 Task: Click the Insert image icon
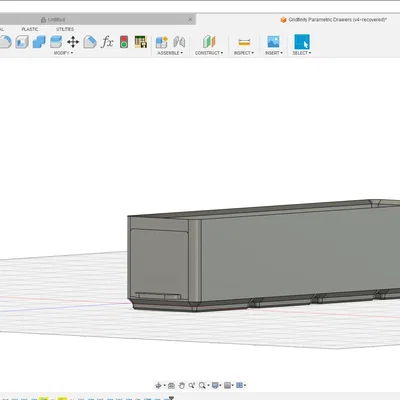[273, 42]
